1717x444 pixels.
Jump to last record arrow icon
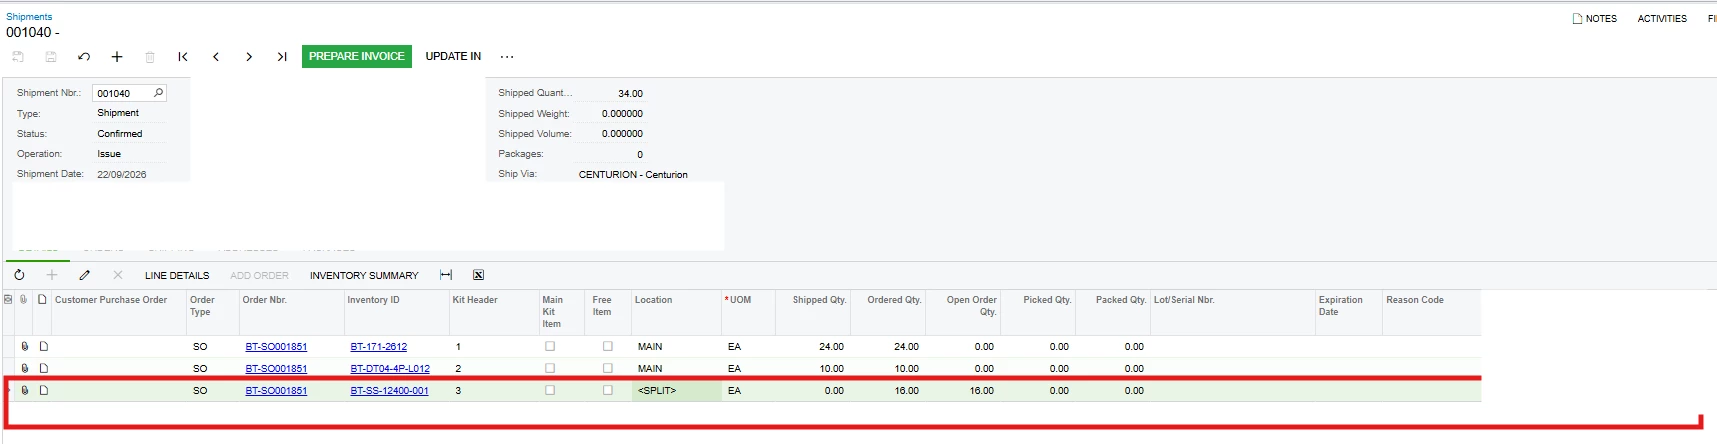coord(282,57)
